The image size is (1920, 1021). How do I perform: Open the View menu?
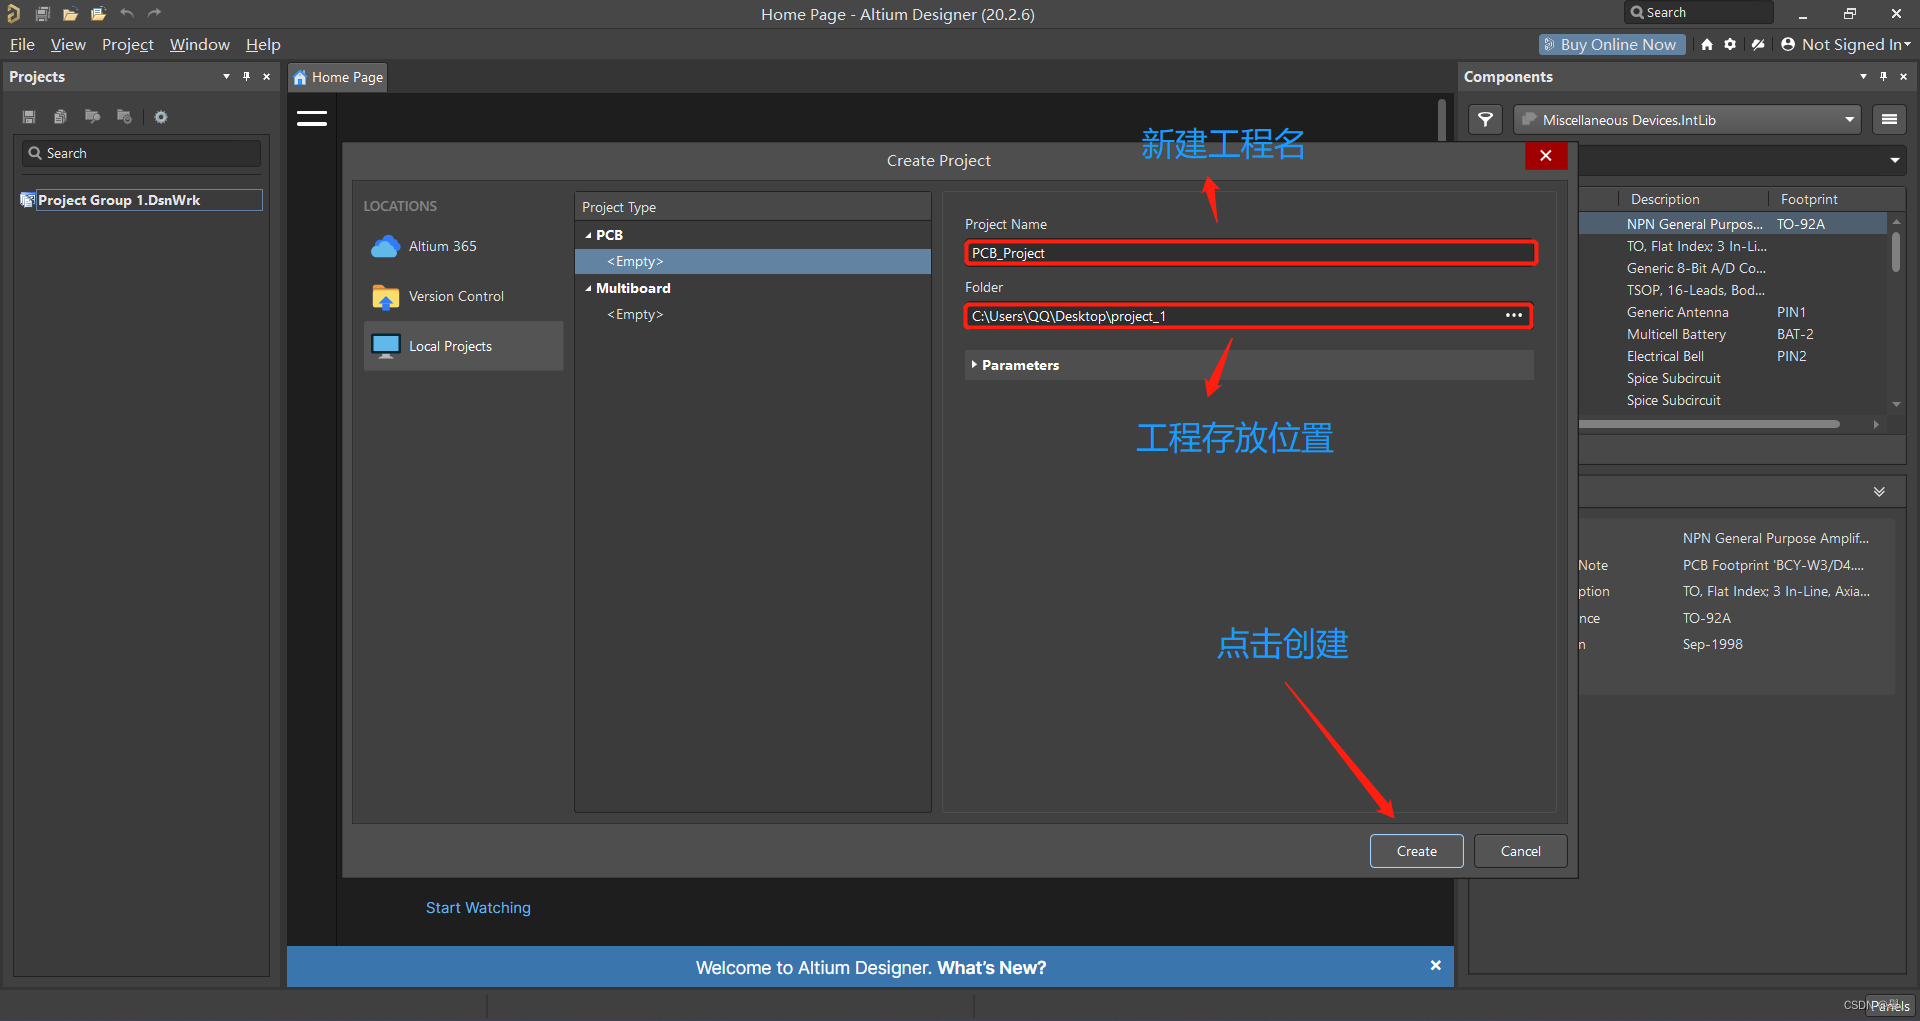(x=68, y=45)
